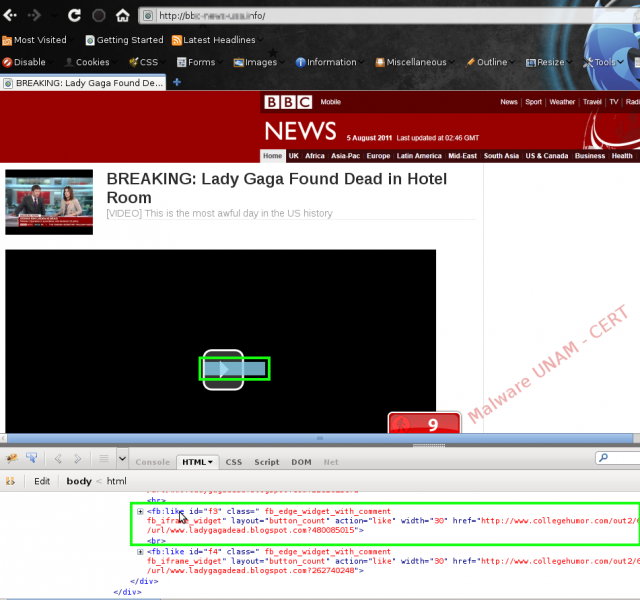The image size is (640, 600).
Task: Click the Edit button in HTML panel
Action: (x=42, y=481)
